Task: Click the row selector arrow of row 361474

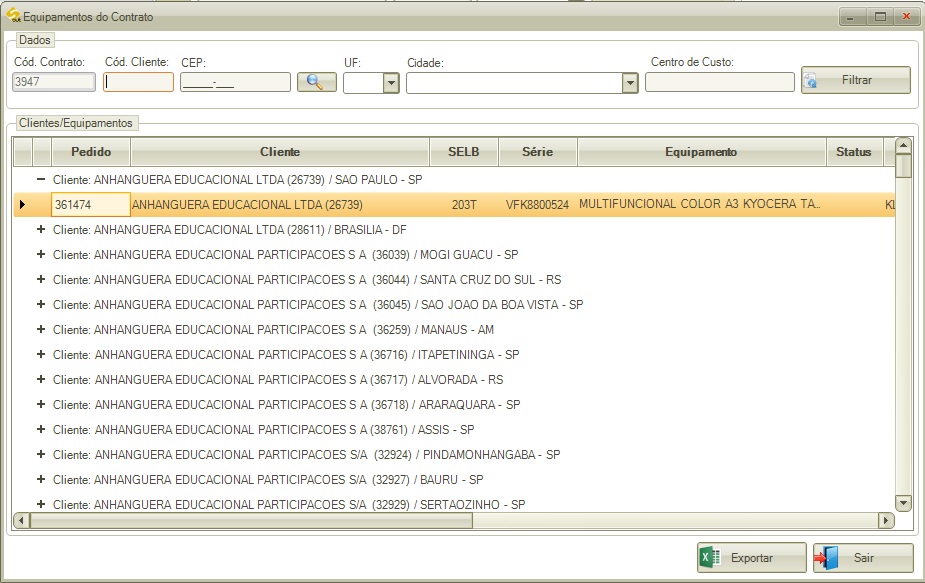Action: 22,205
